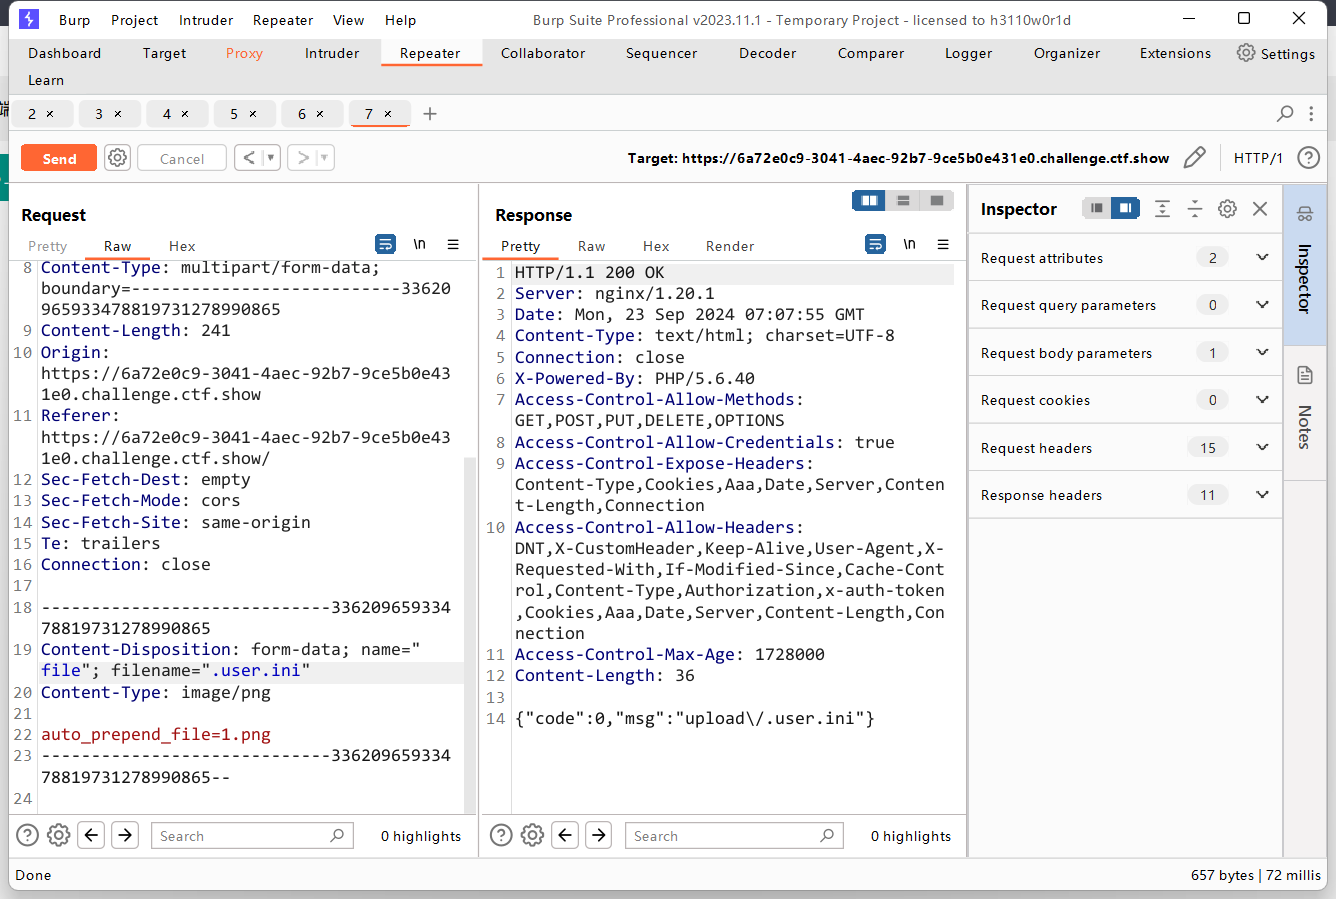Open Inspector settings gear

click(1227, 208)
